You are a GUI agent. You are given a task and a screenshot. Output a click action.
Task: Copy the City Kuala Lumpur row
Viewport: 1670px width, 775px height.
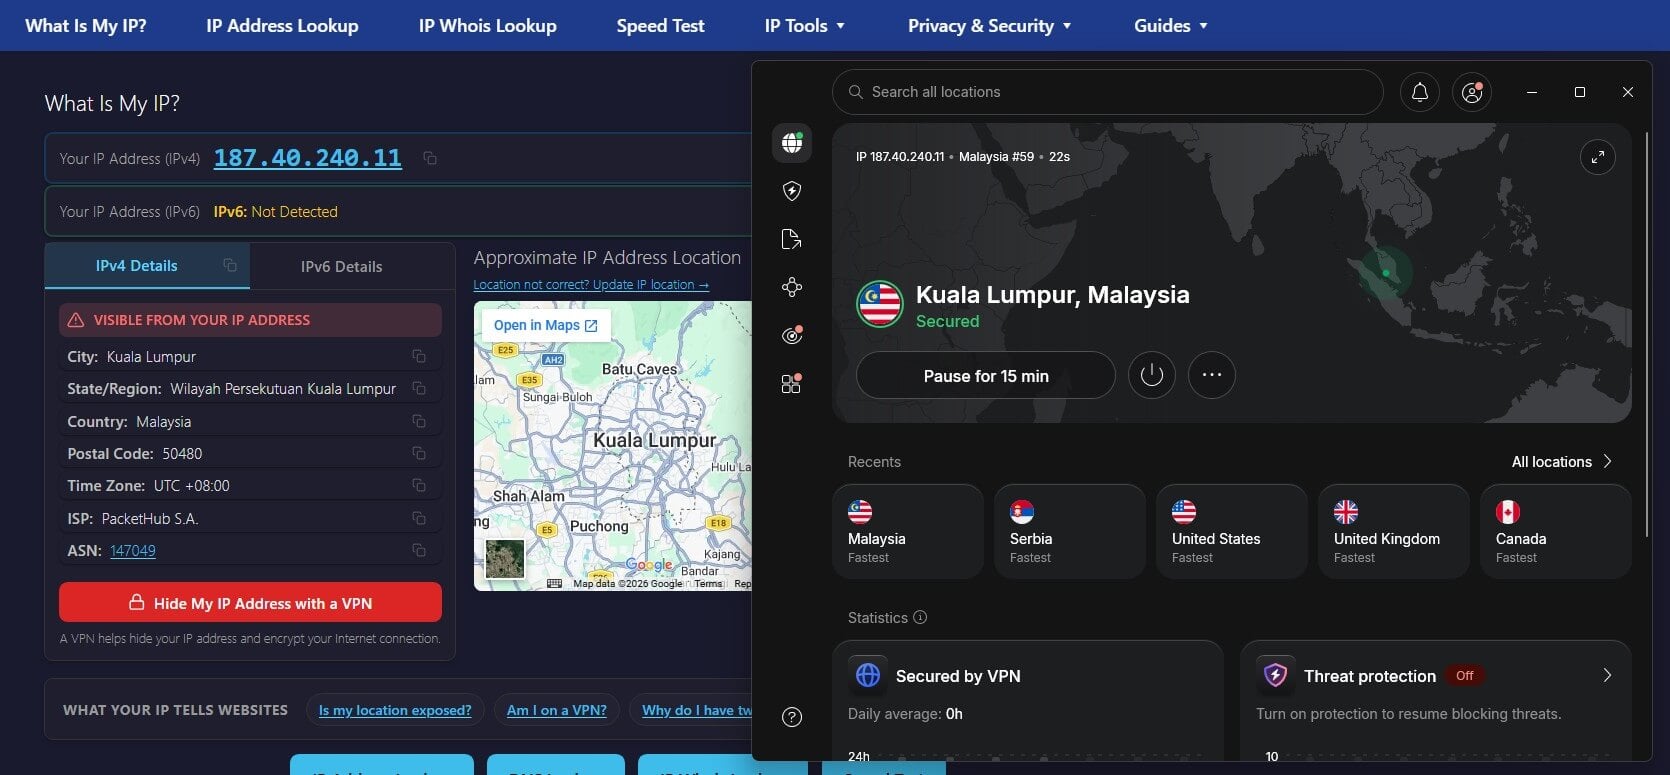point(419,356)
